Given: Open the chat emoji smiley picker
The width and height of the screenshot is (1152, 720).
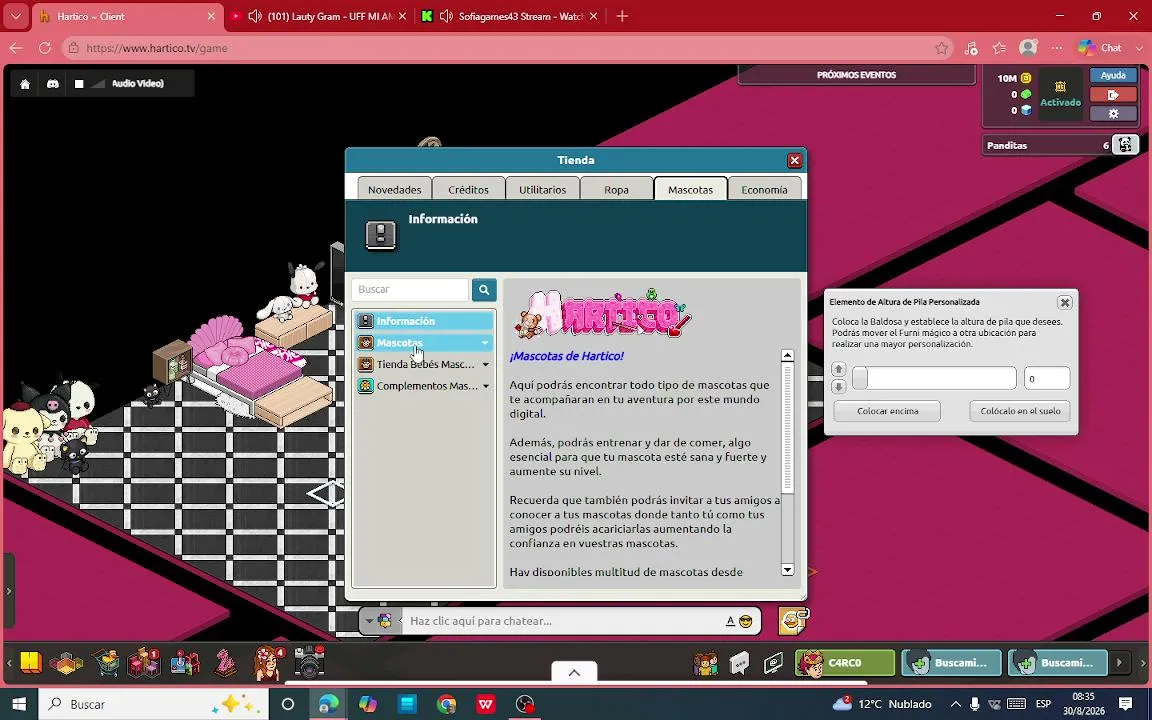Looking at the screenshot, I should 746,622.
